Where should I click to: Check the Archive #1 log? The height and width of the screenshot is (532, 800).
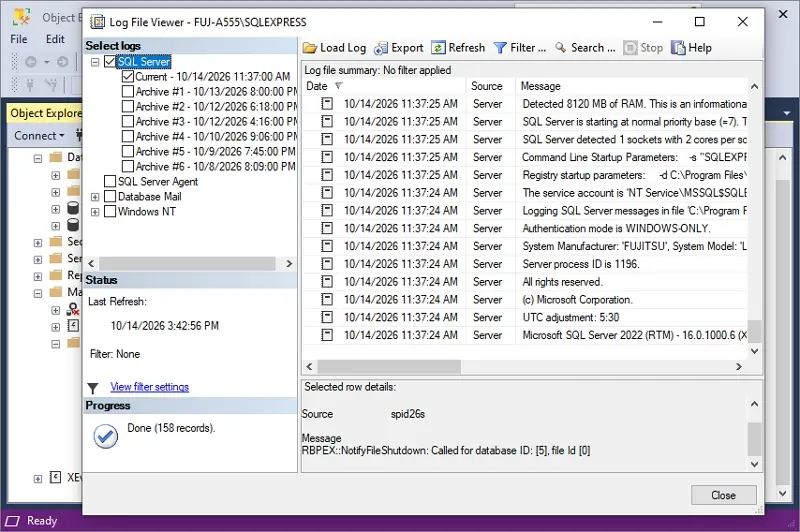pos(128,92)
